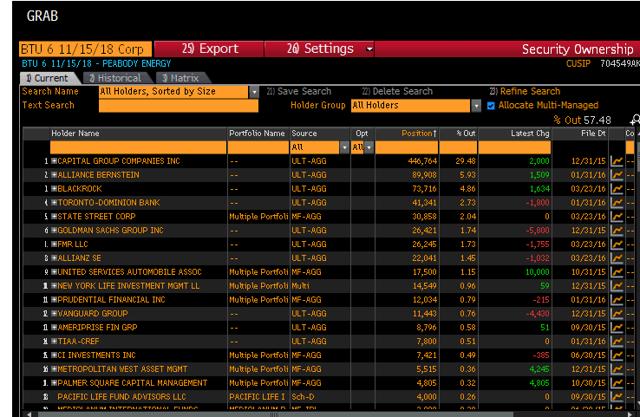The height and width of the screenshot is (417, 640).
Task: Open chart icon for BlackRock row
Action: 617,189
